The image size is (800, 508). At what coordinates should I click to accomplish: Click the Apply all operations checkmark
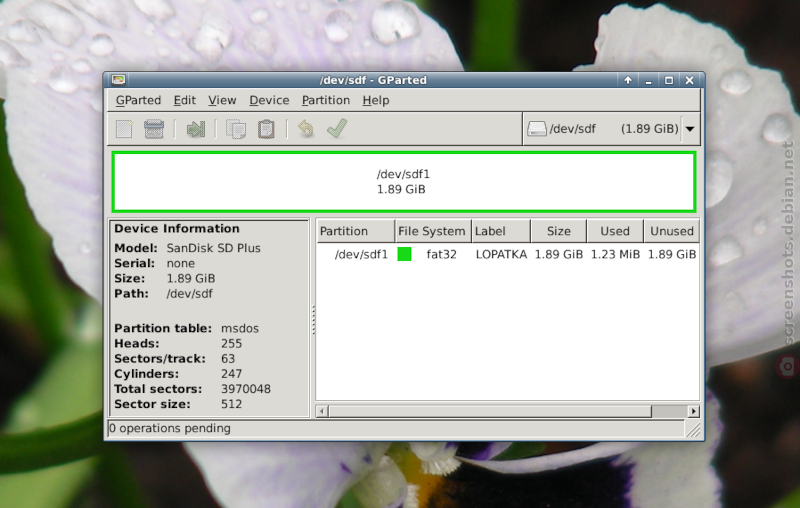click(337, 129)
